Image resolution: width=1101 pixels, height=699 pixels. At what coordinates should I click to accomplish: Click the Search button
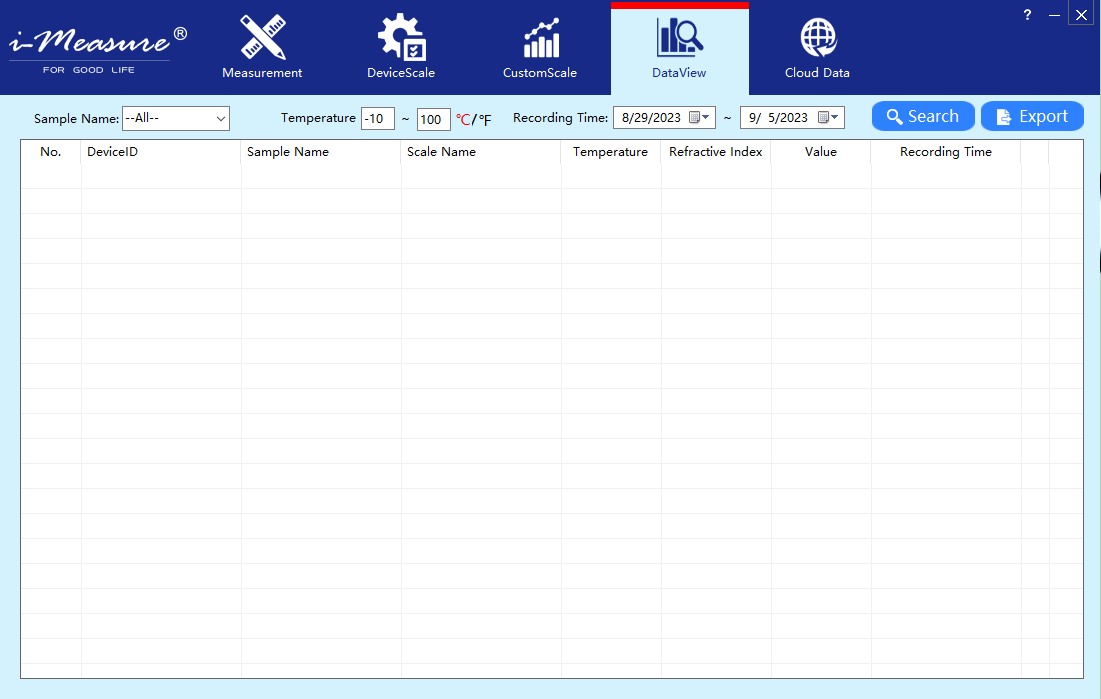(922, 117)
